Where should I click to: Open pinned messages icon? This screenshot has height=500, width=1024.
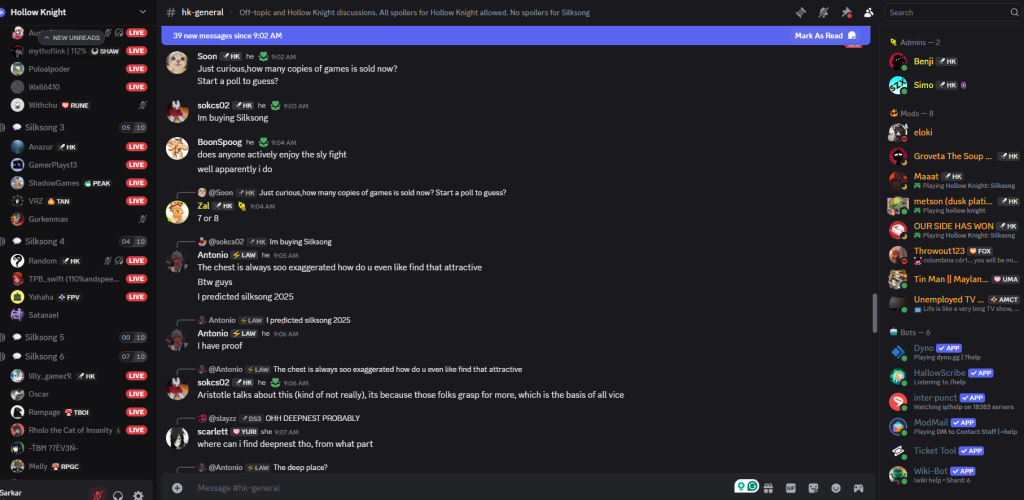tap(846, 12)
